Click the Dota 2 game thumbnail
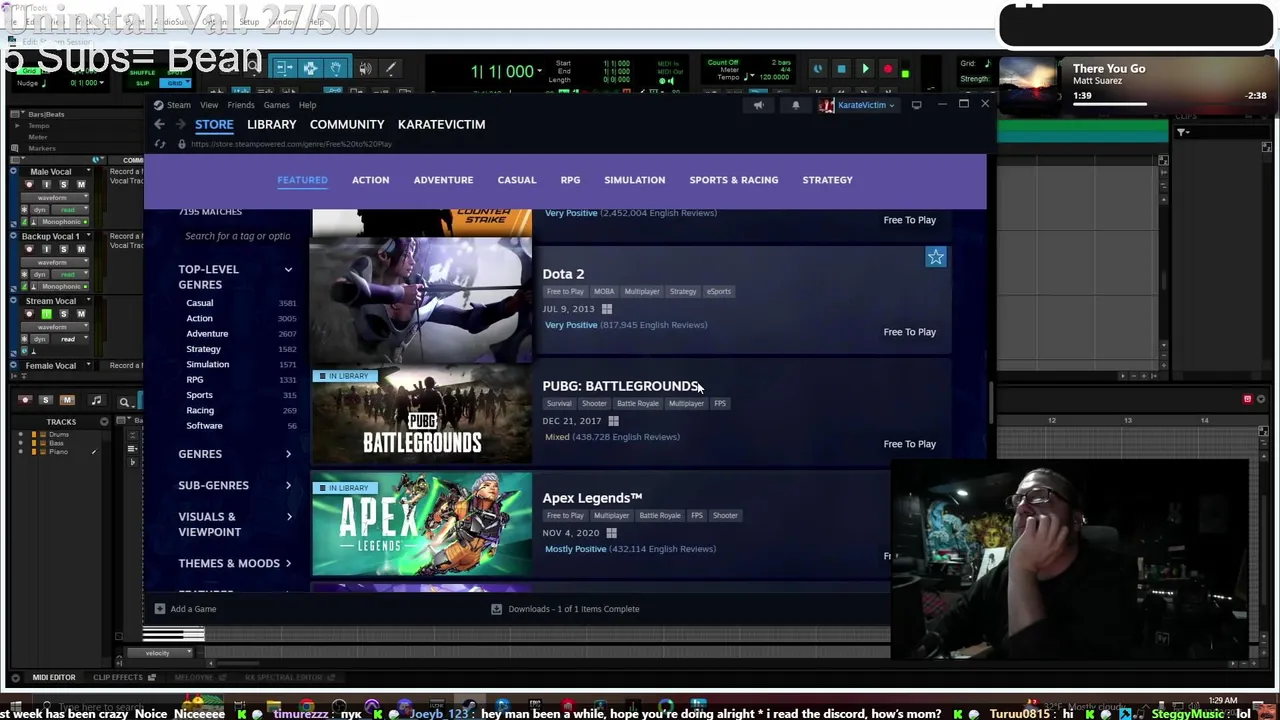This screenshot has height=720, width=1280. (421, 298)
